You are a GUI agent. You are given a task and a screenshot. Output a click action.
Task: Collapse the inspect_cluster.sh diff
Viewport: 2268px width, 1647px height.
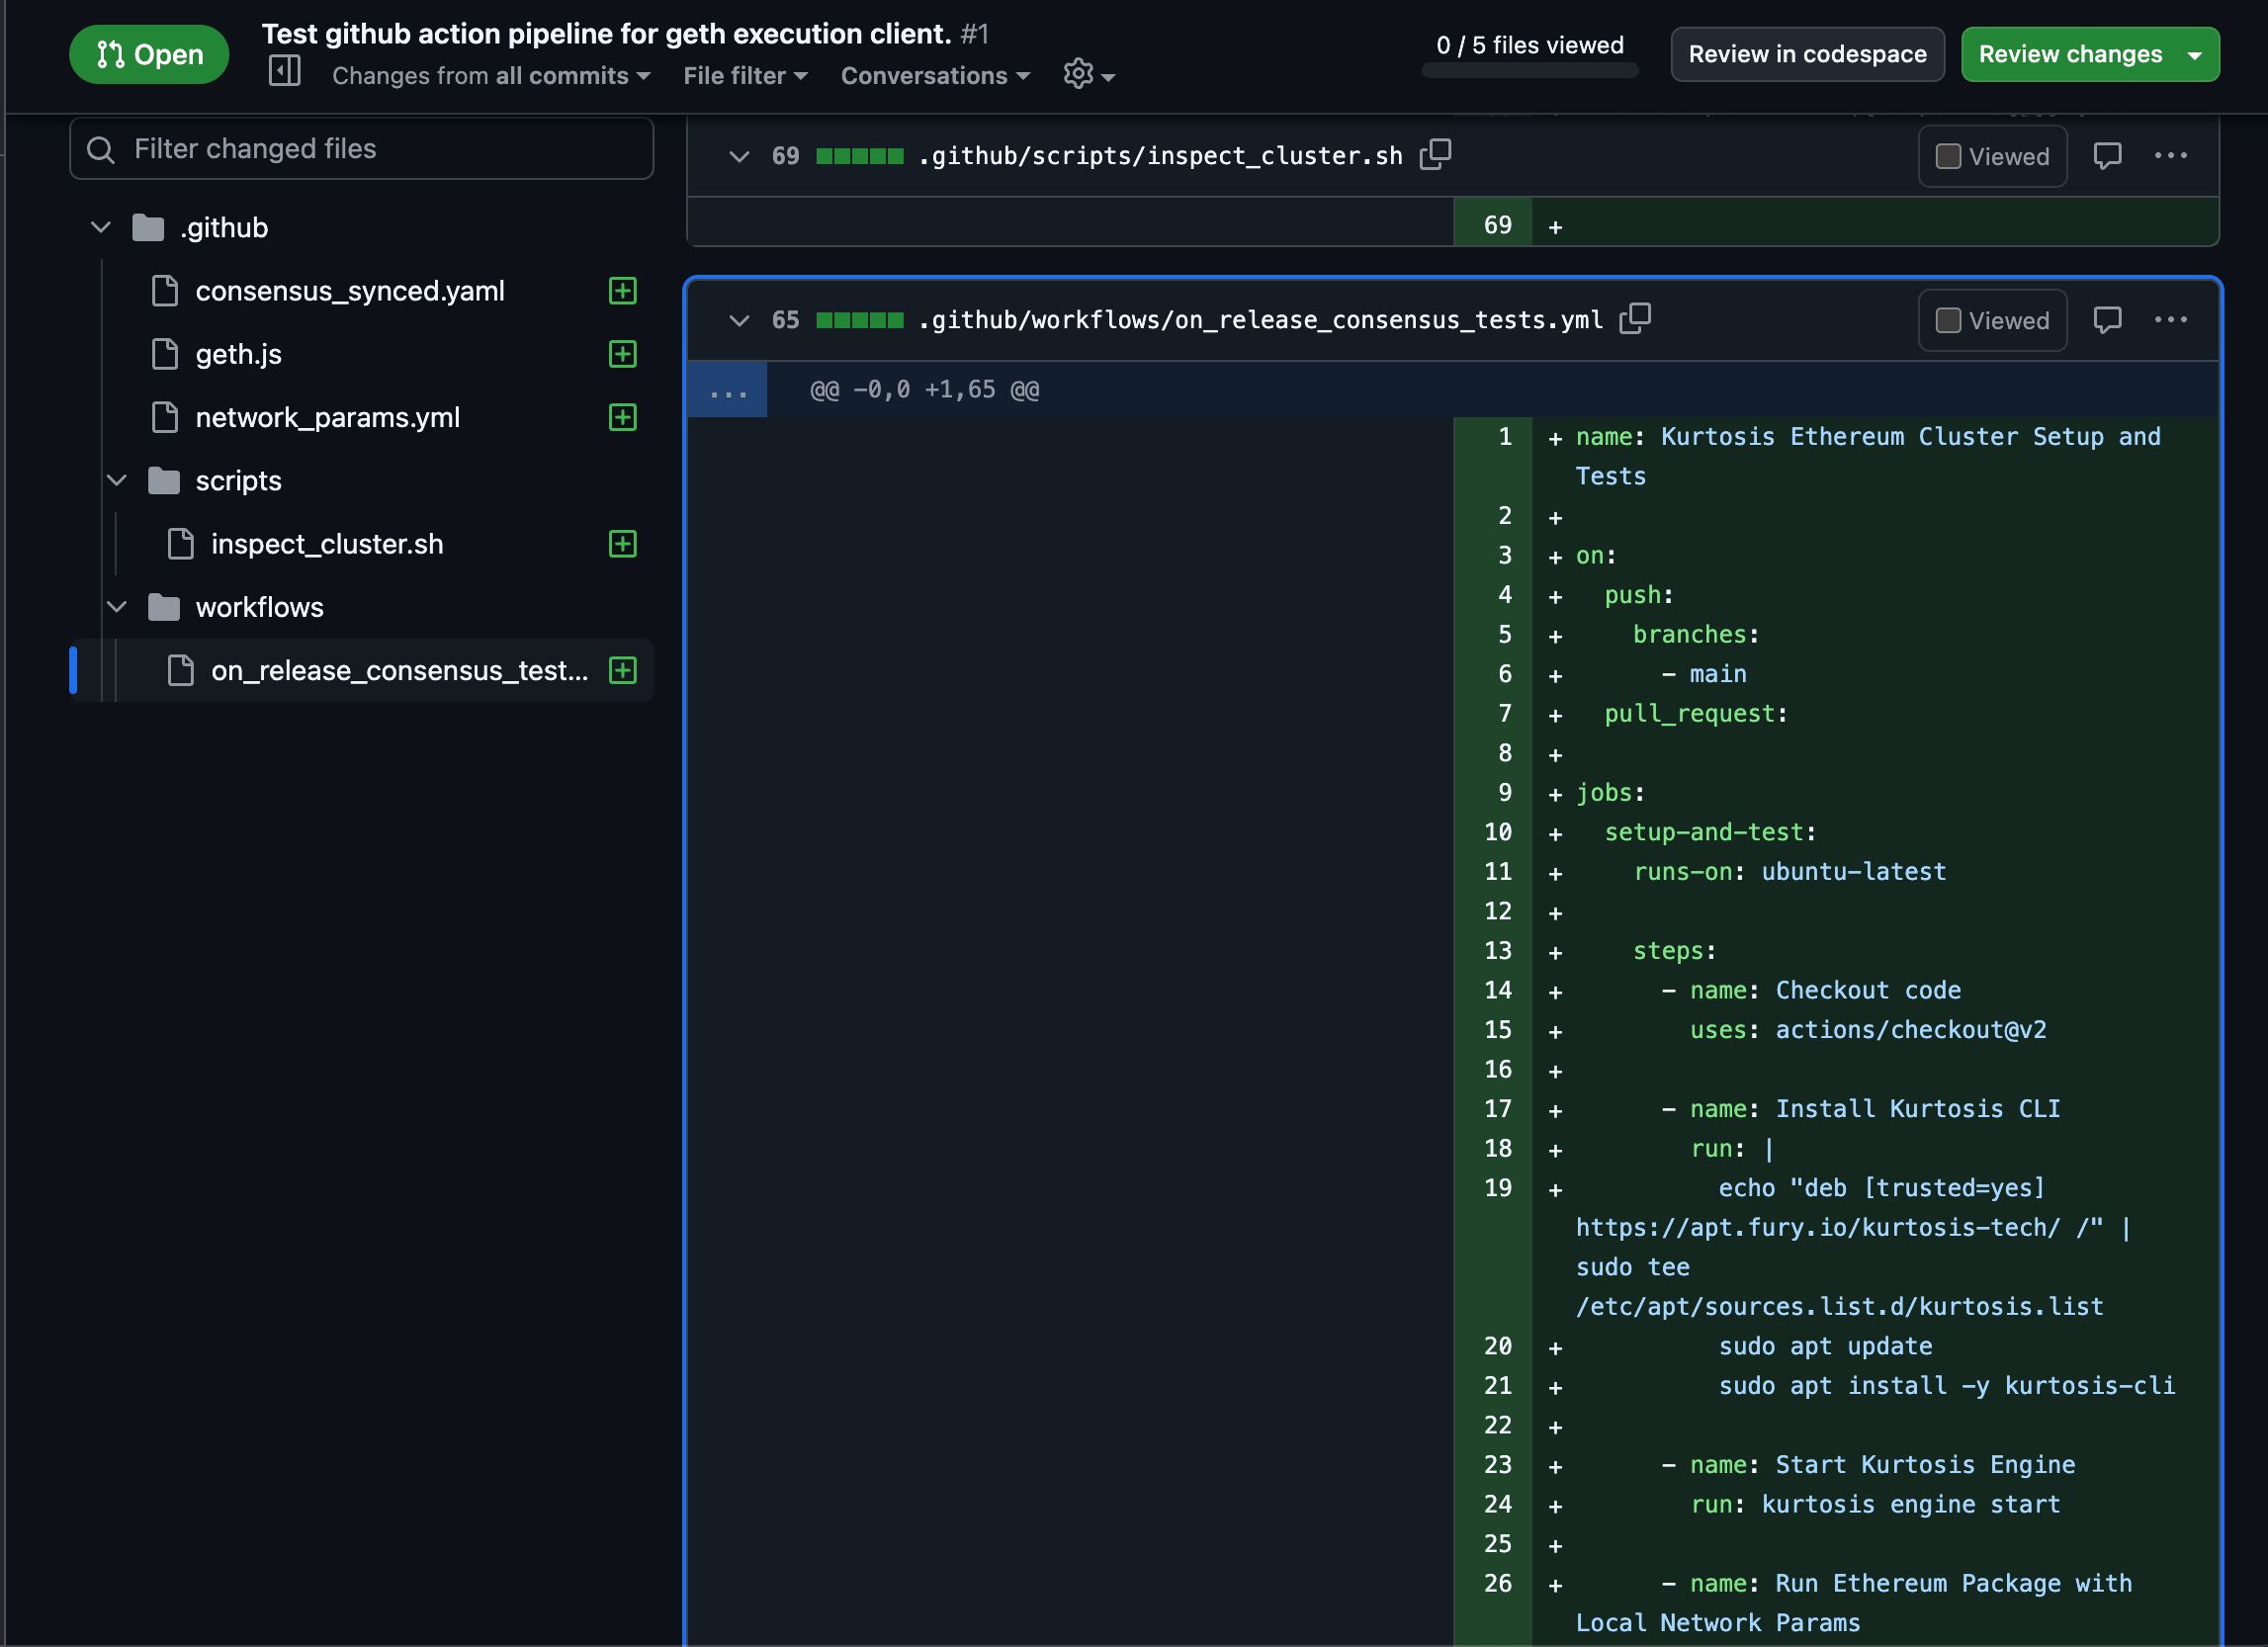pos(738,156)
